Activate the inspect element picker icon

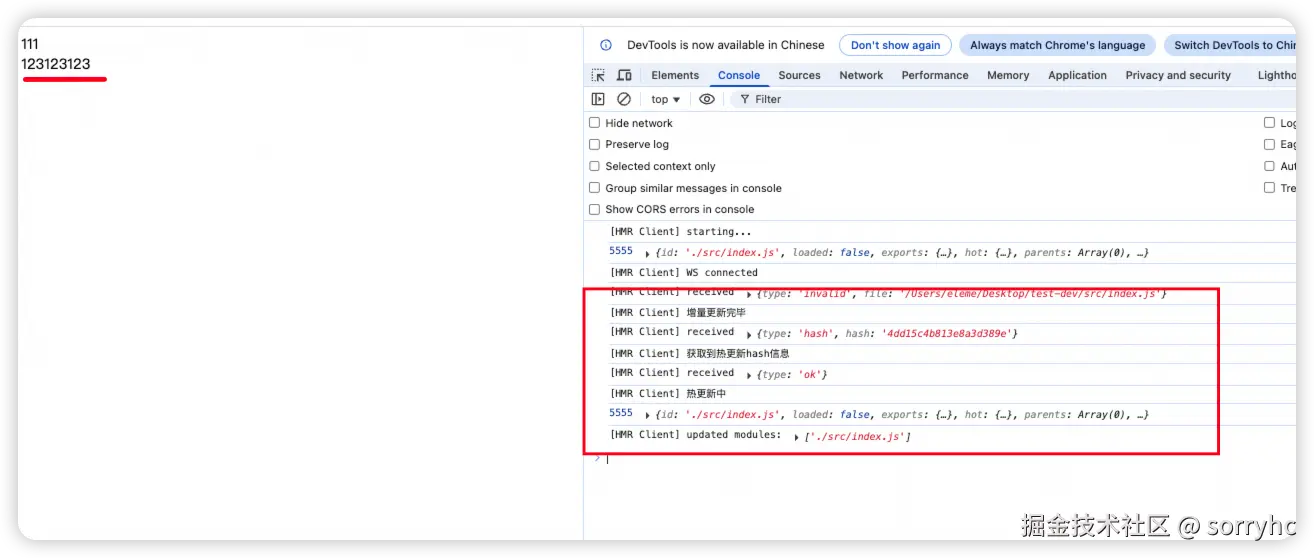[598, 75]
